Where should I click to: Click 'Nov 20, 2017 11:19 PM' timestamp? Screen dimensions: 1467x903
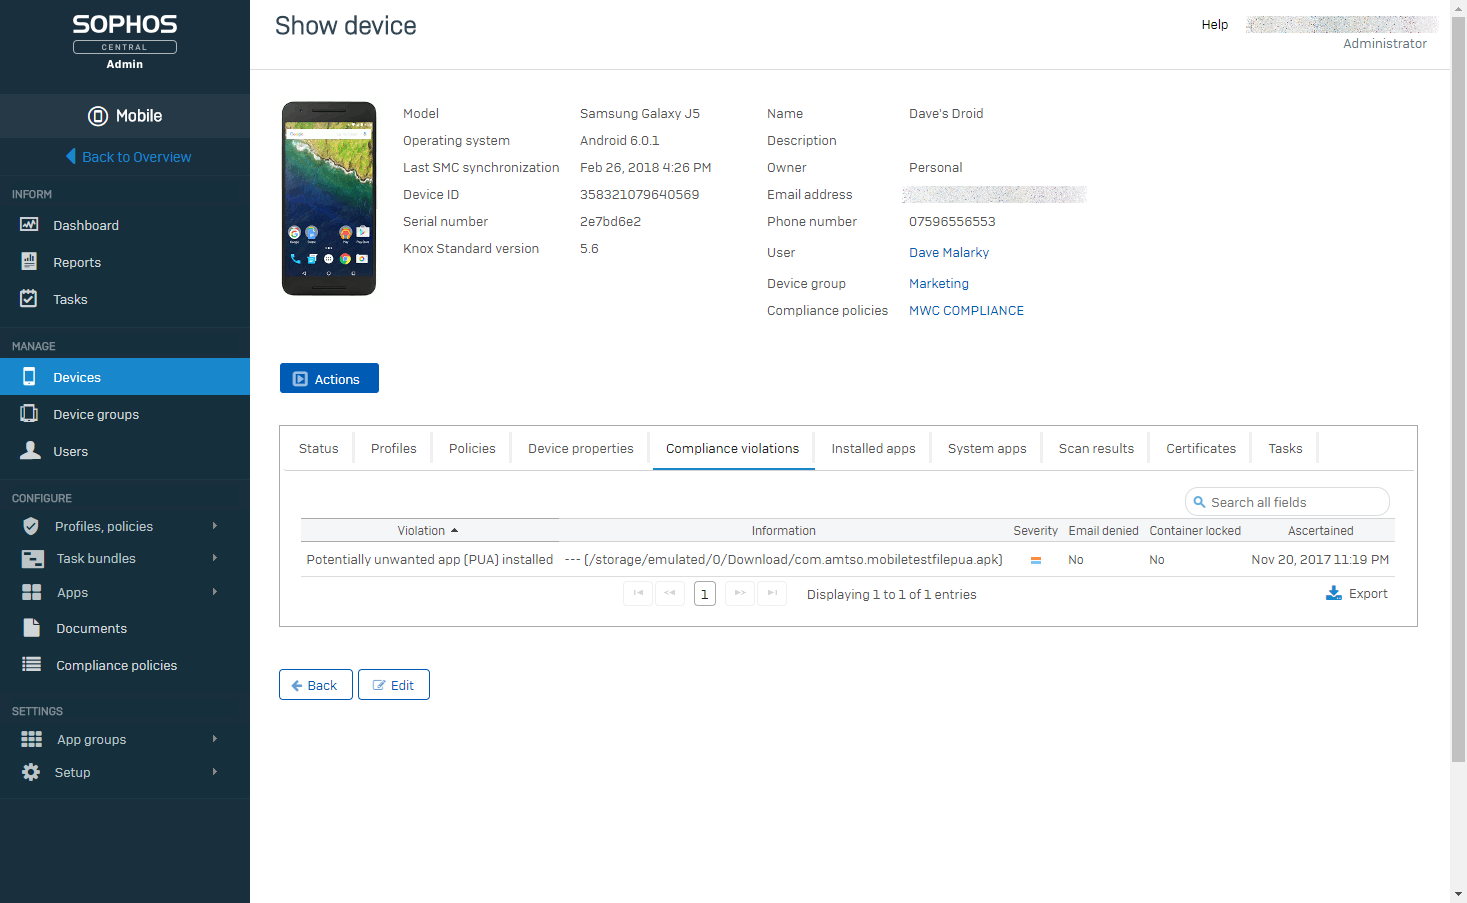click(x=1320, y=559)
